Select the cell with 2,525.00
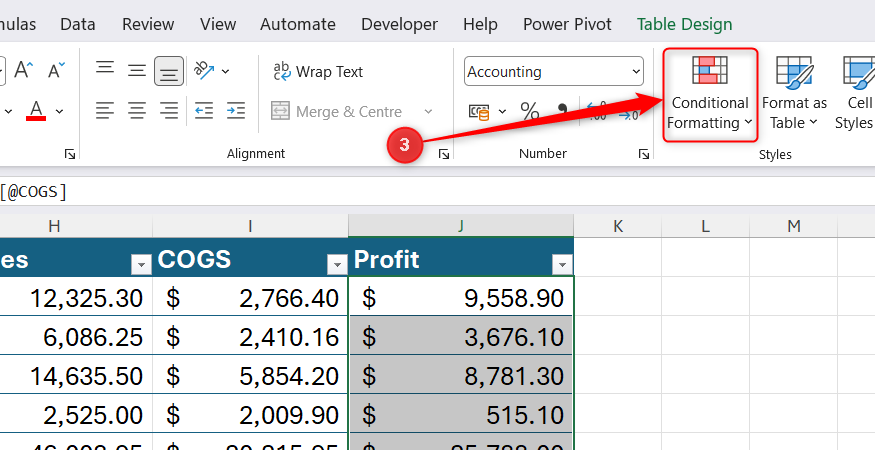This screenshot has height=450, width=875. [76, 414]
